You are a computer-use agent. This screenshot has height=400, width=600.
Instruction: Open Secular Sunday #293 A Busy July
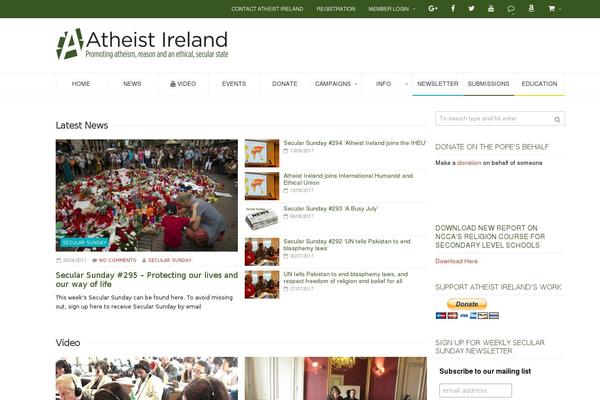point(331,209)
